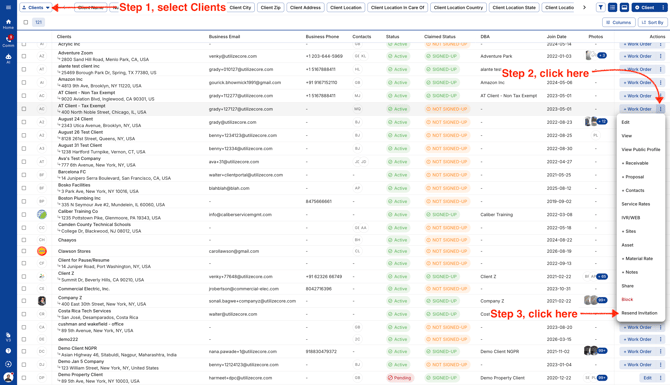Click venky@utilizecore.com email for Adventure Zoom

pyautogui.click(x=233, y=56)
